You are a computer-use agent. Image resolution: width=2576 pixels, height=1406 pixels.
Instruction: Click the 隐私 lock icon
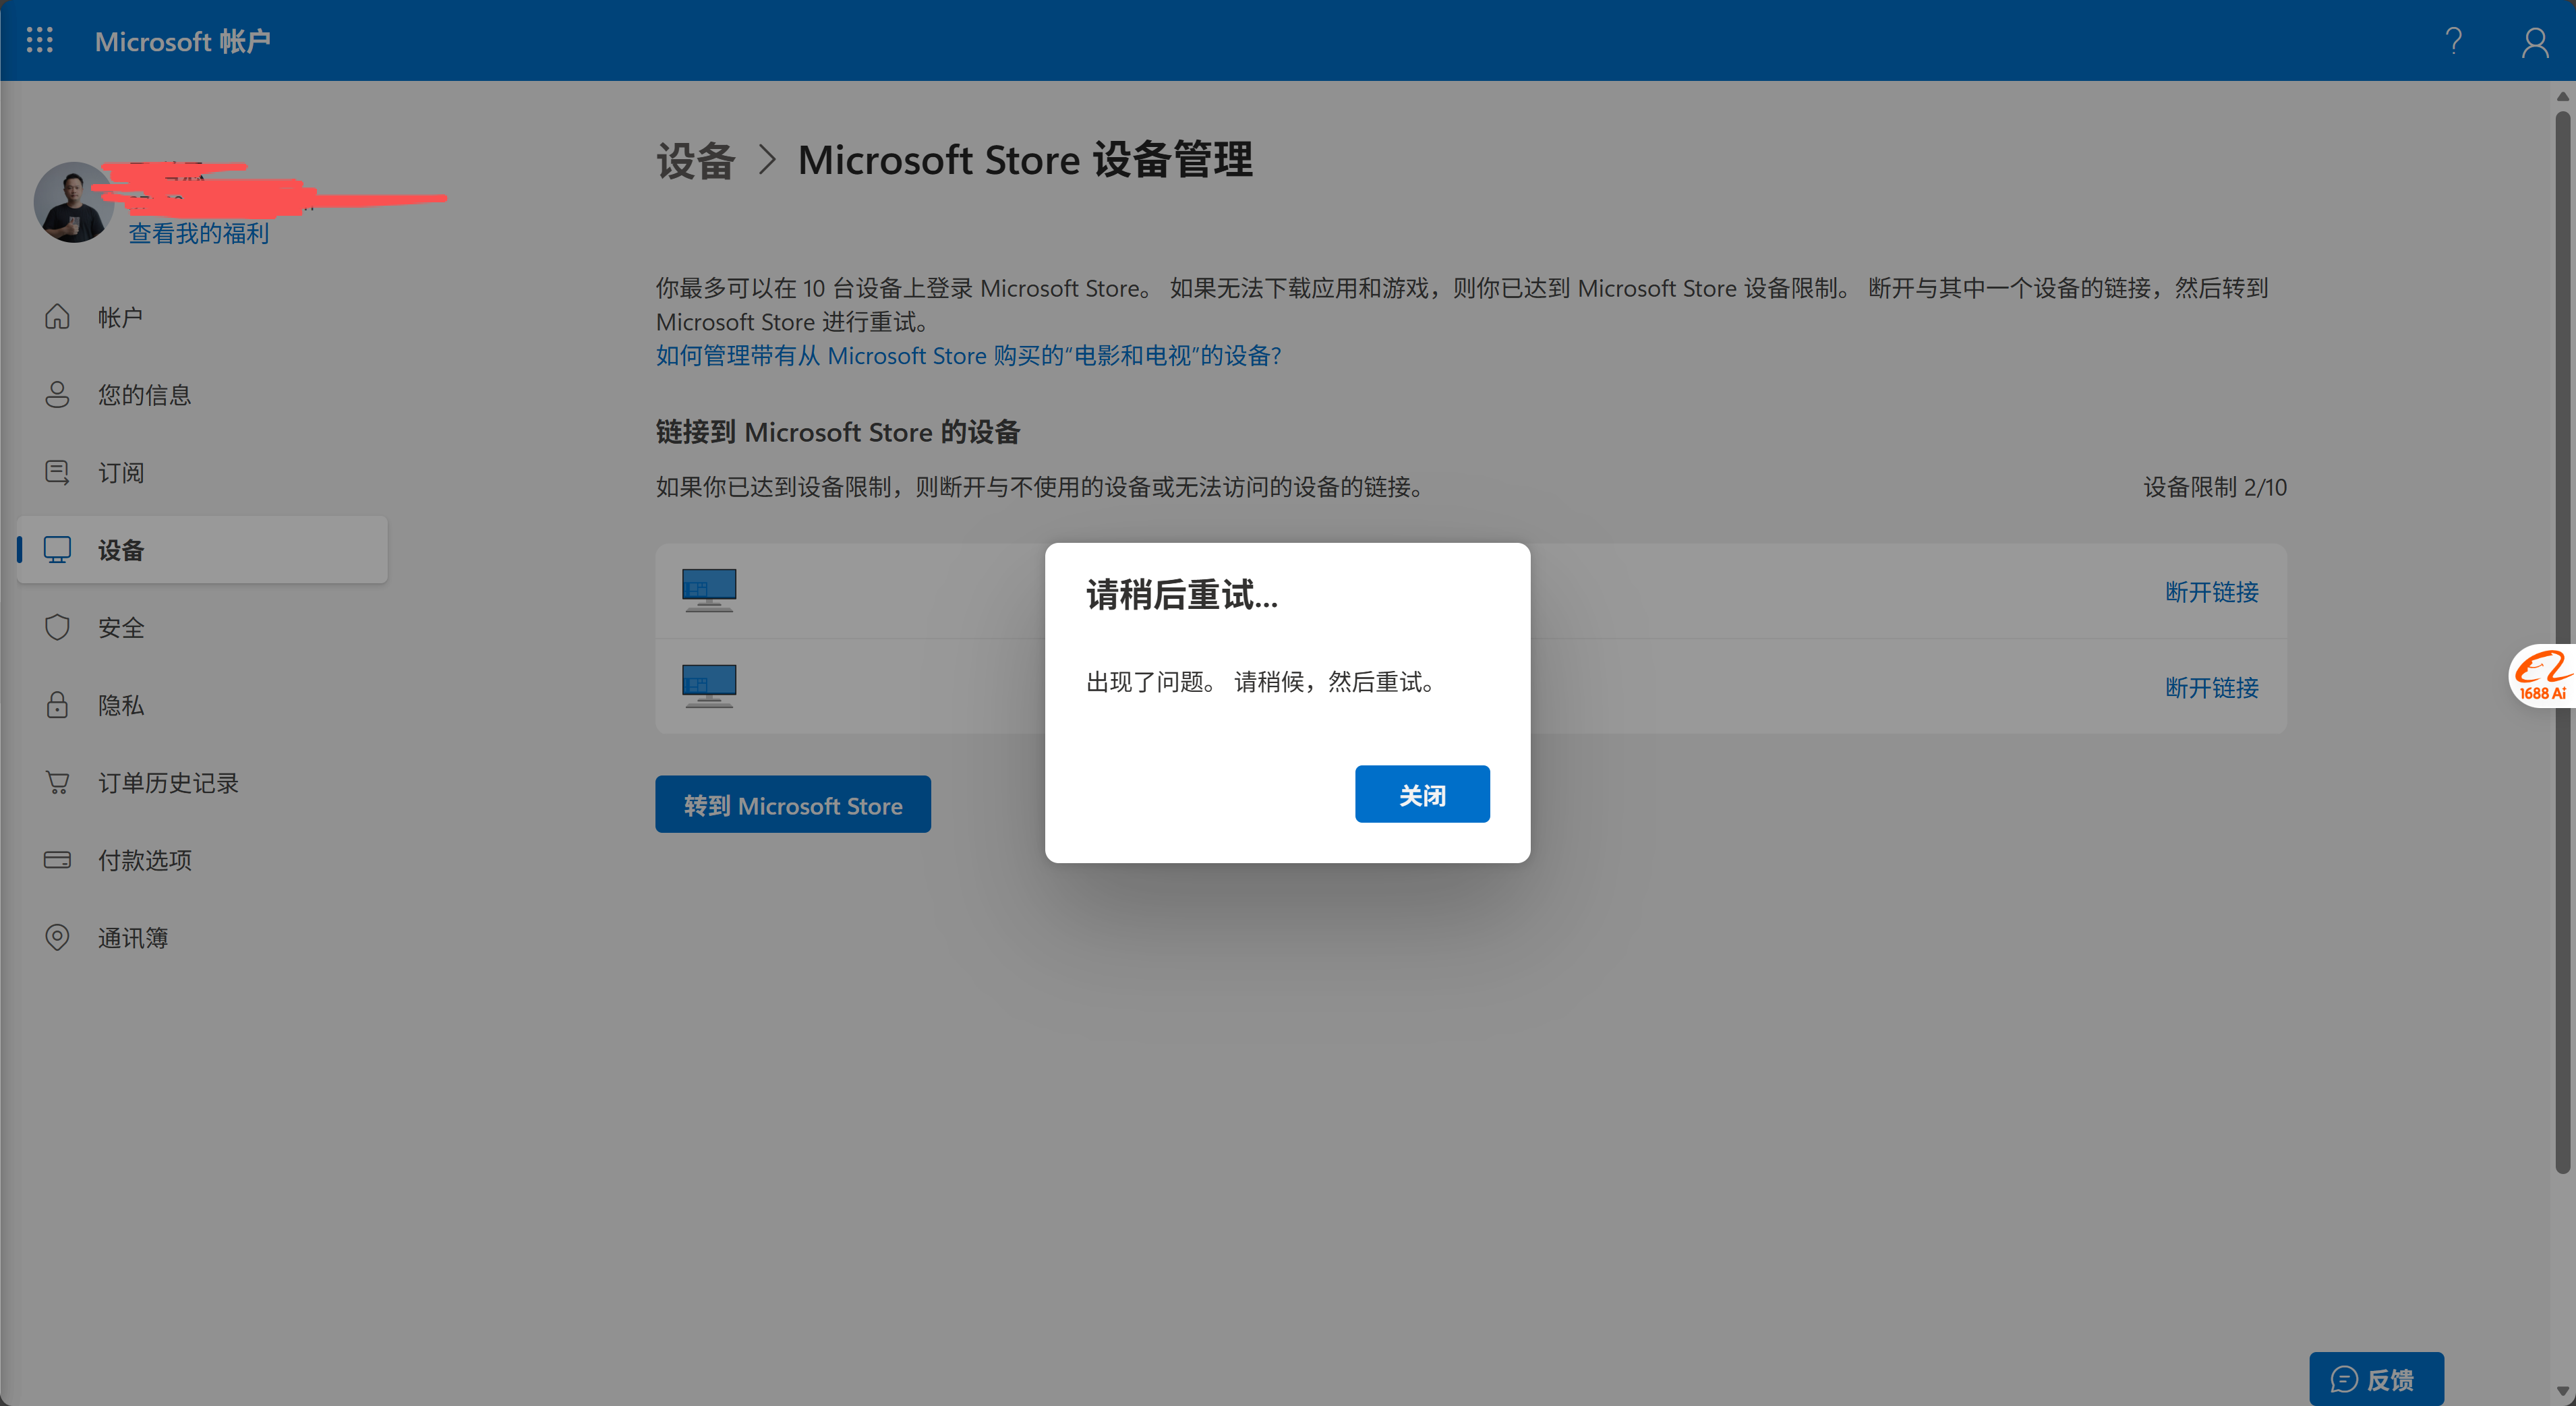click(57, 705)
